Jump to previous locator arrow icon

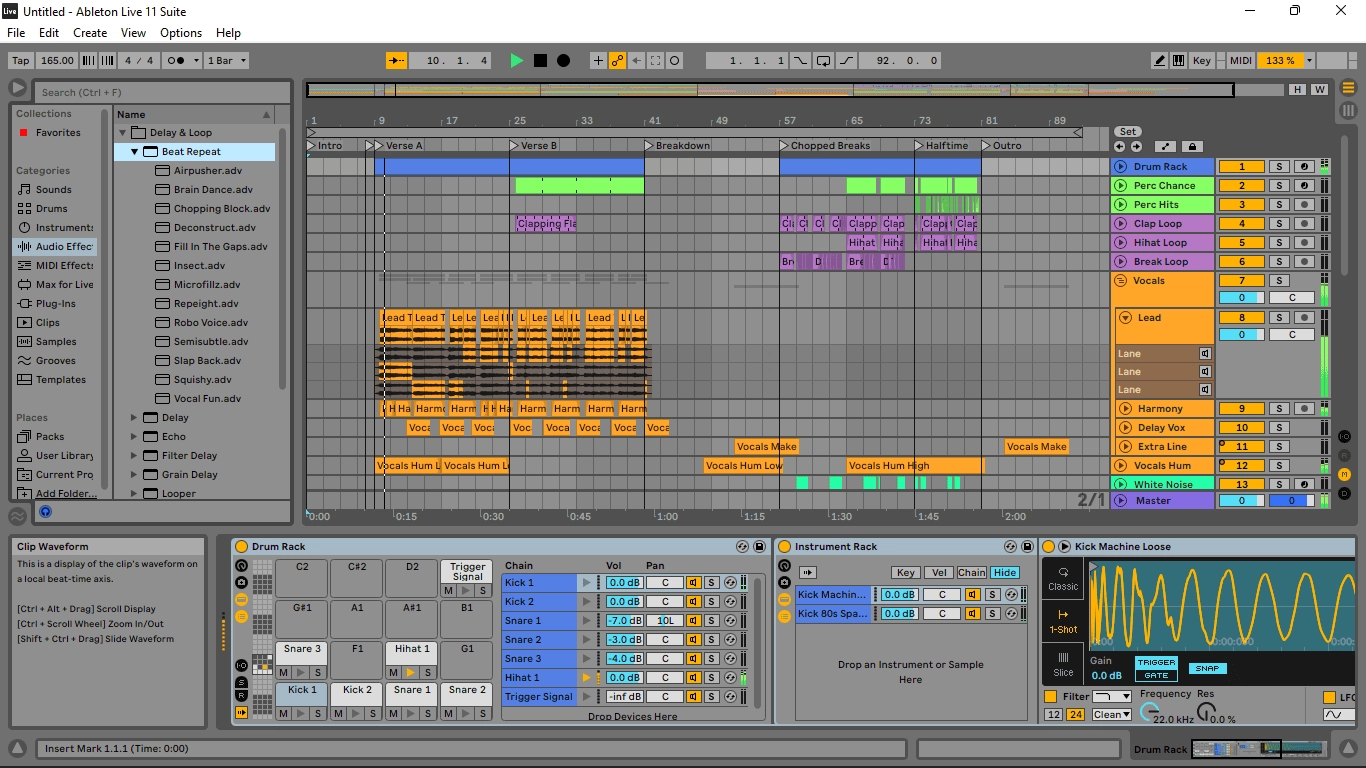pos(1121,146)
